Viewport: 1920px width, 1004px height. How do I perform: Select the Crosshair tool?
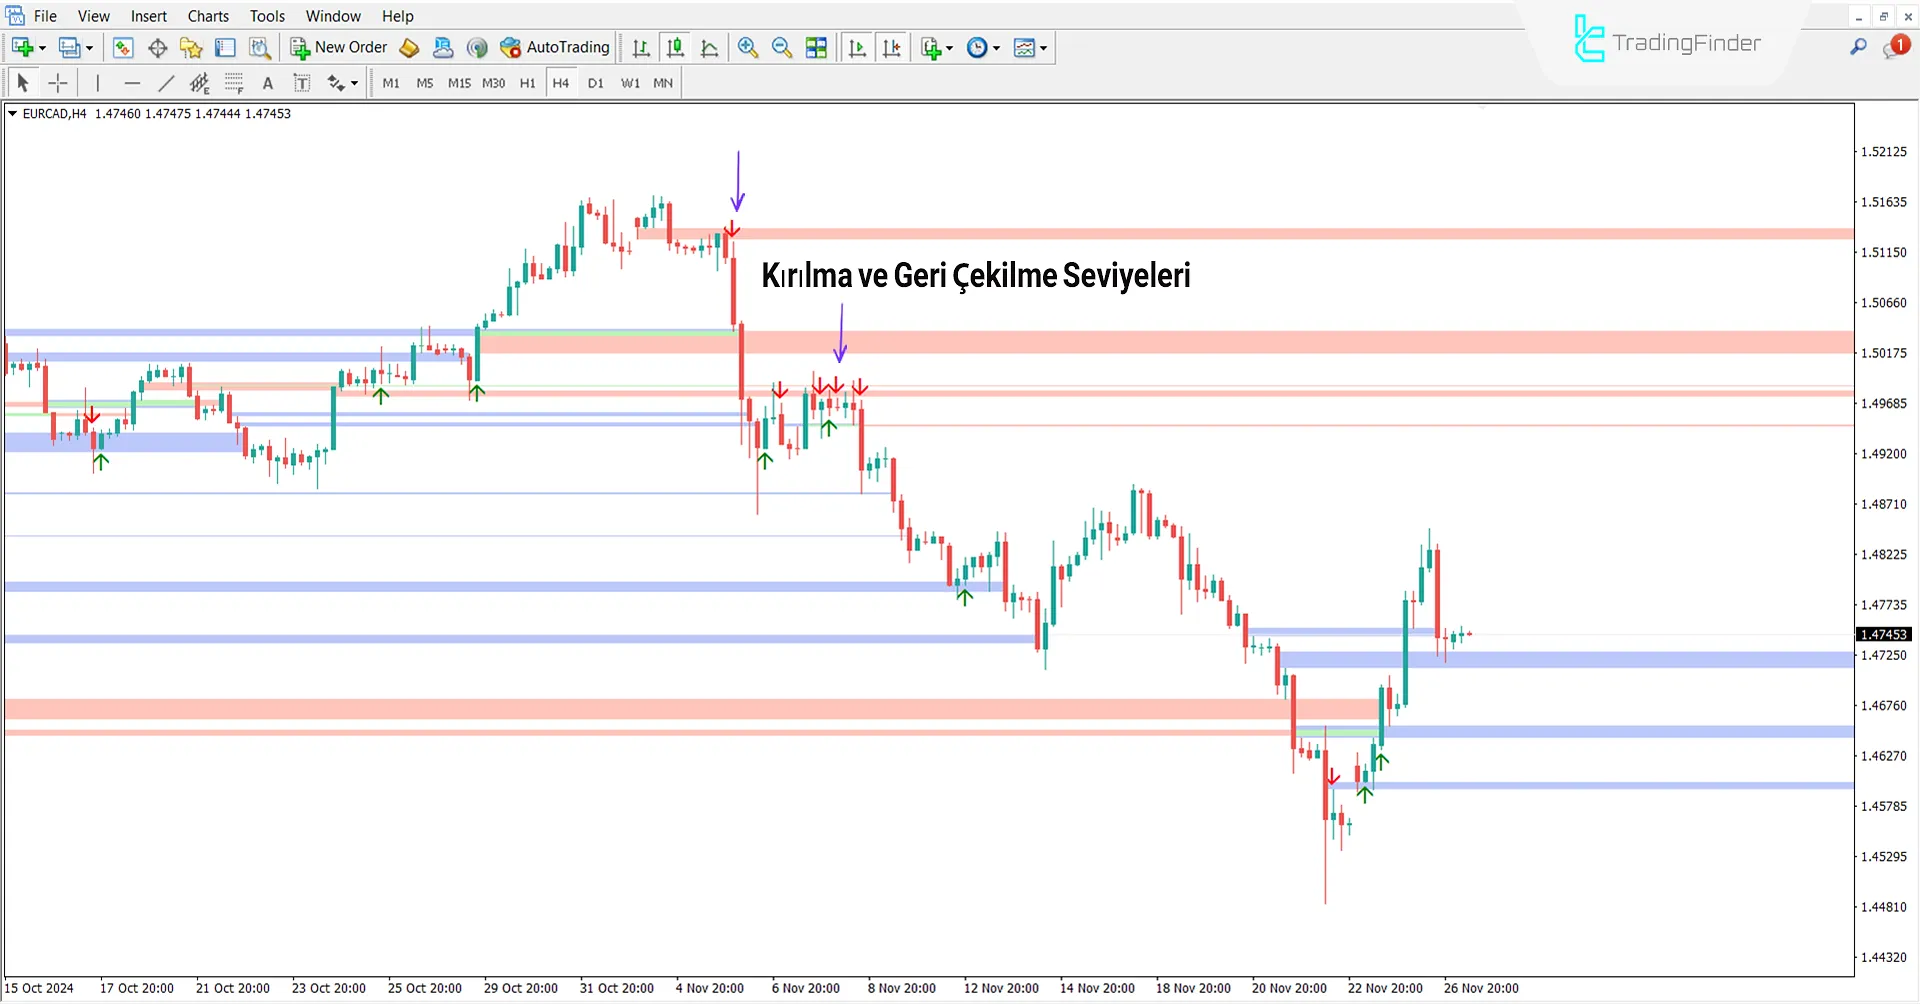[x=58, y=83]
